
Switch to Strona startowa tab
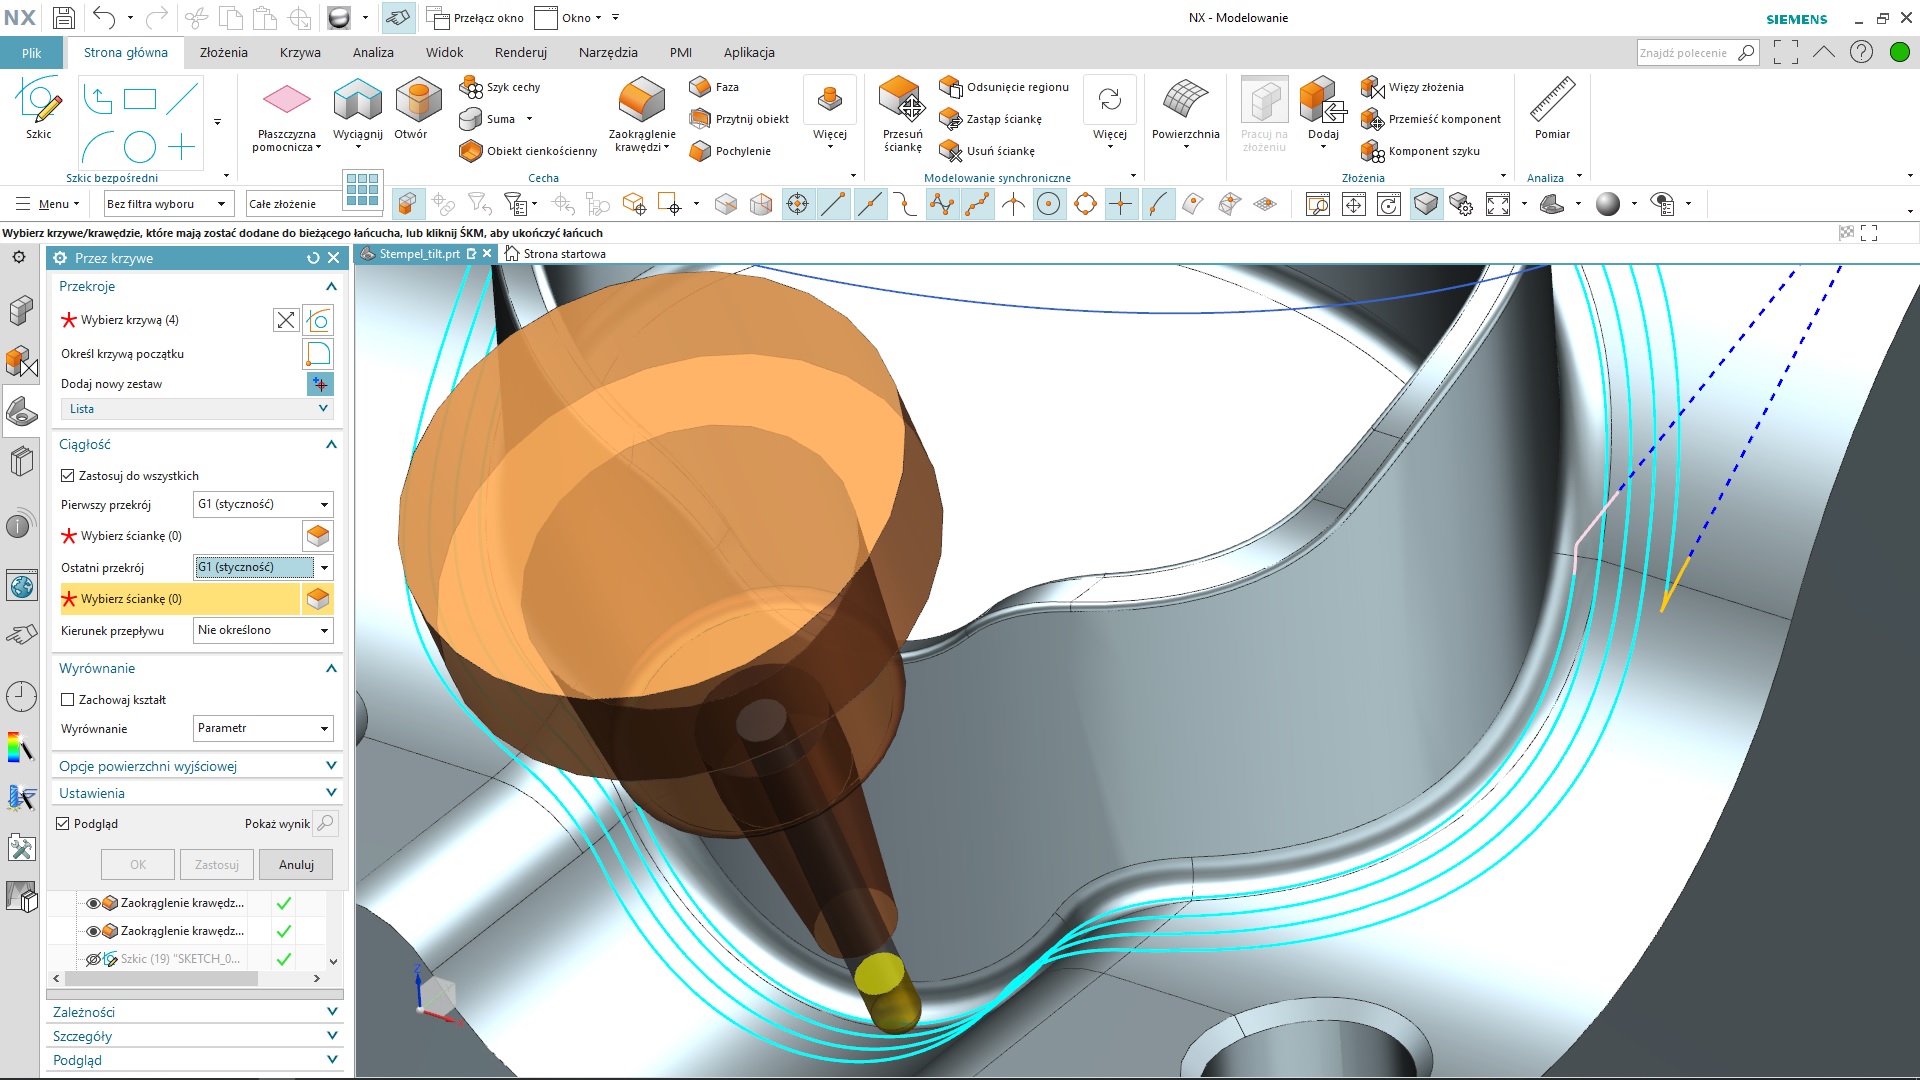(556, 254)
